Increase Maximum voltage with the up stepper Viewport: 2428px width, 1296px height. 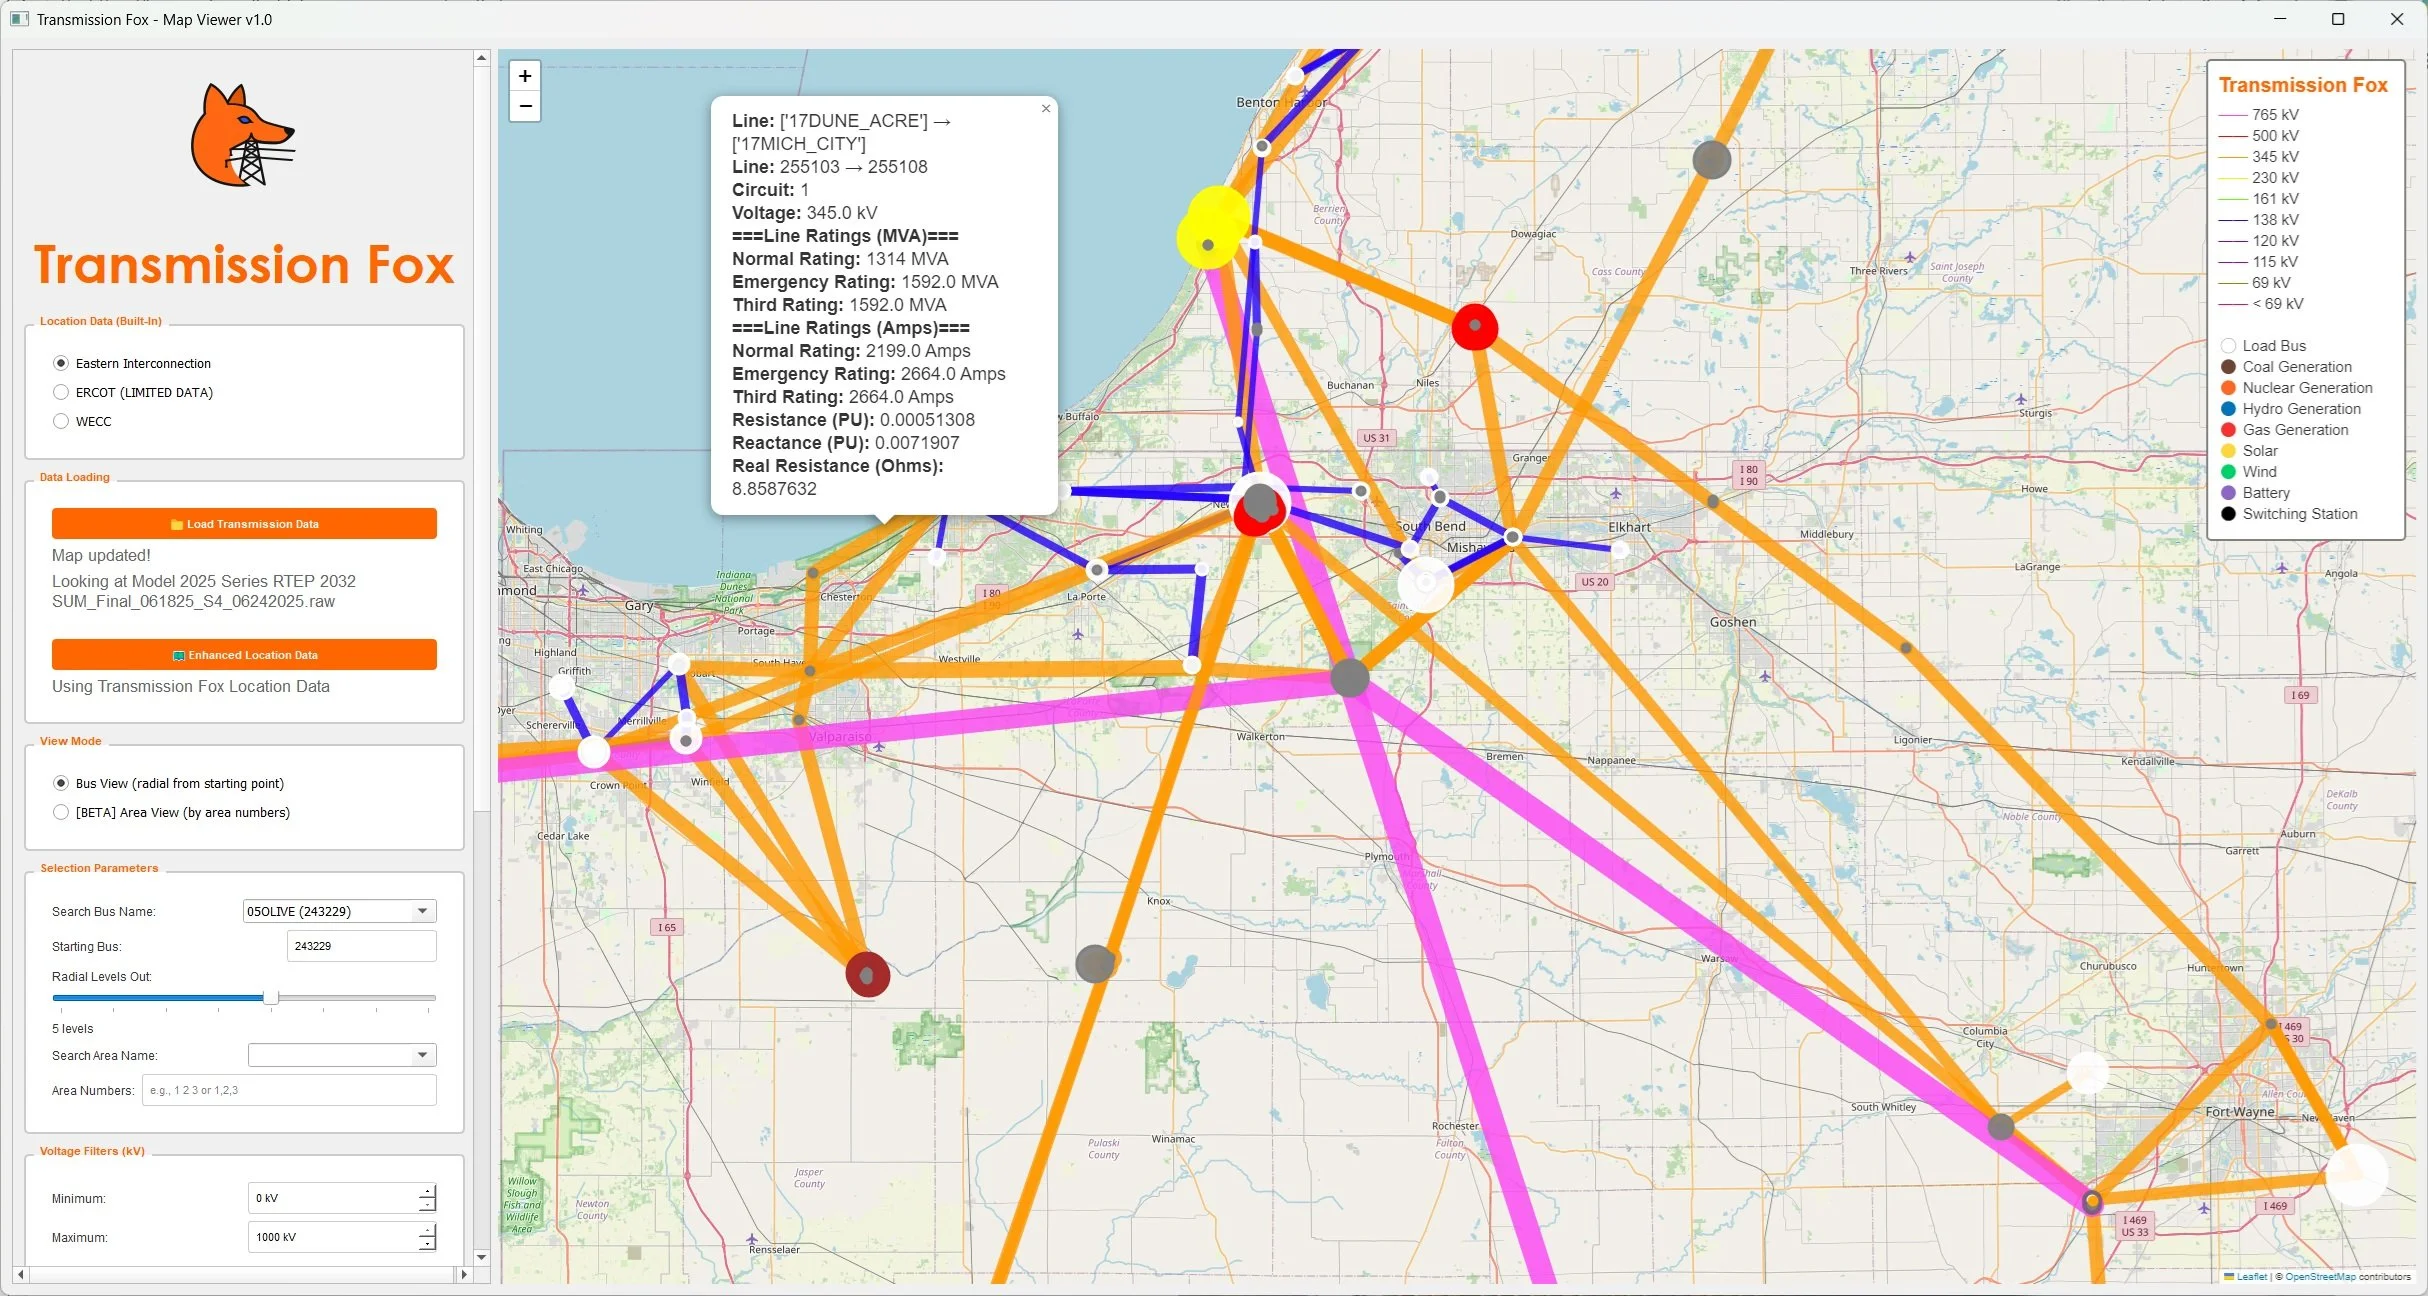pos(428,1231)
